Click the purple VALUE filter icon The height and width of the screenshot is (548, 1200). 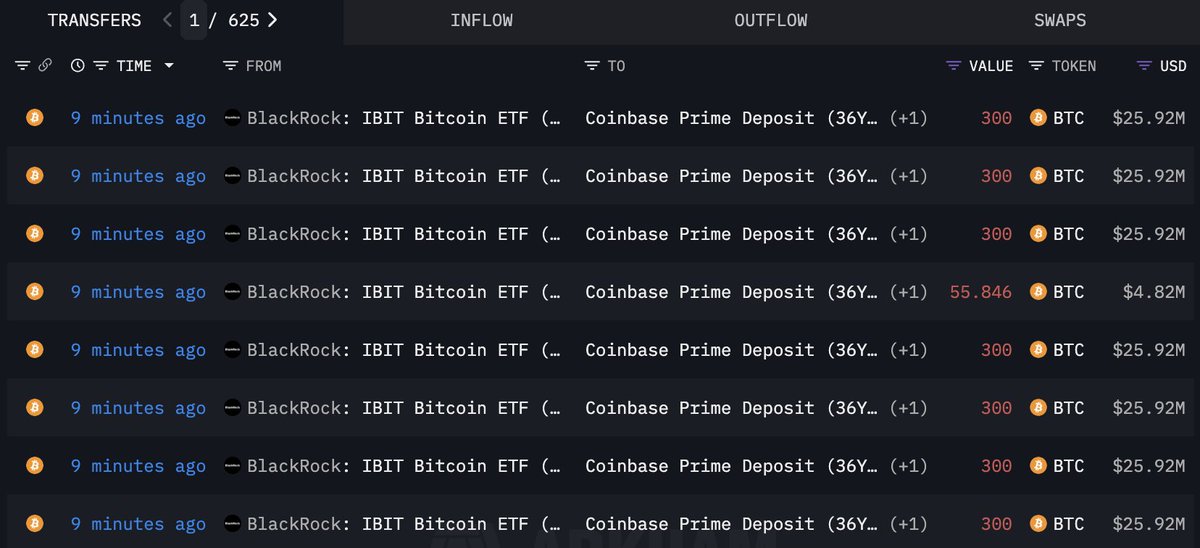click(x=954, y=66)
